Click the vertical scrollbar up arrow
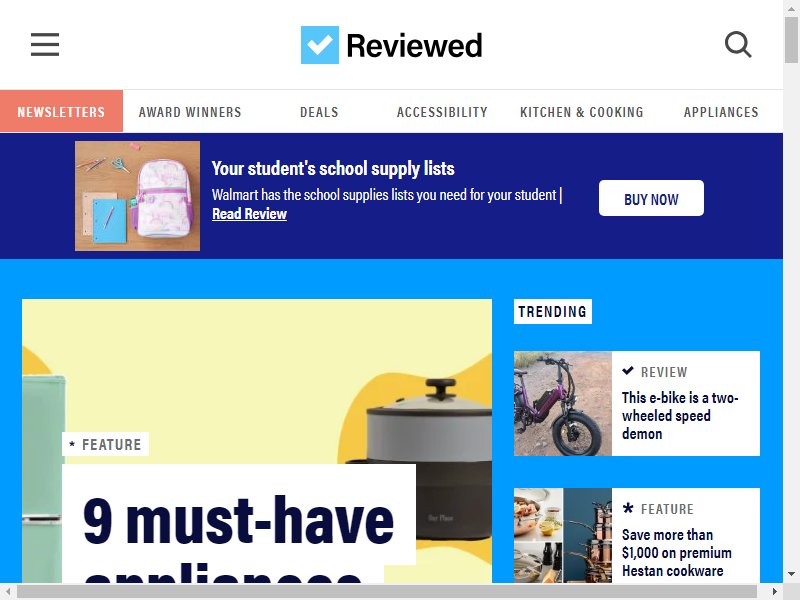 (x=791, y=8)
